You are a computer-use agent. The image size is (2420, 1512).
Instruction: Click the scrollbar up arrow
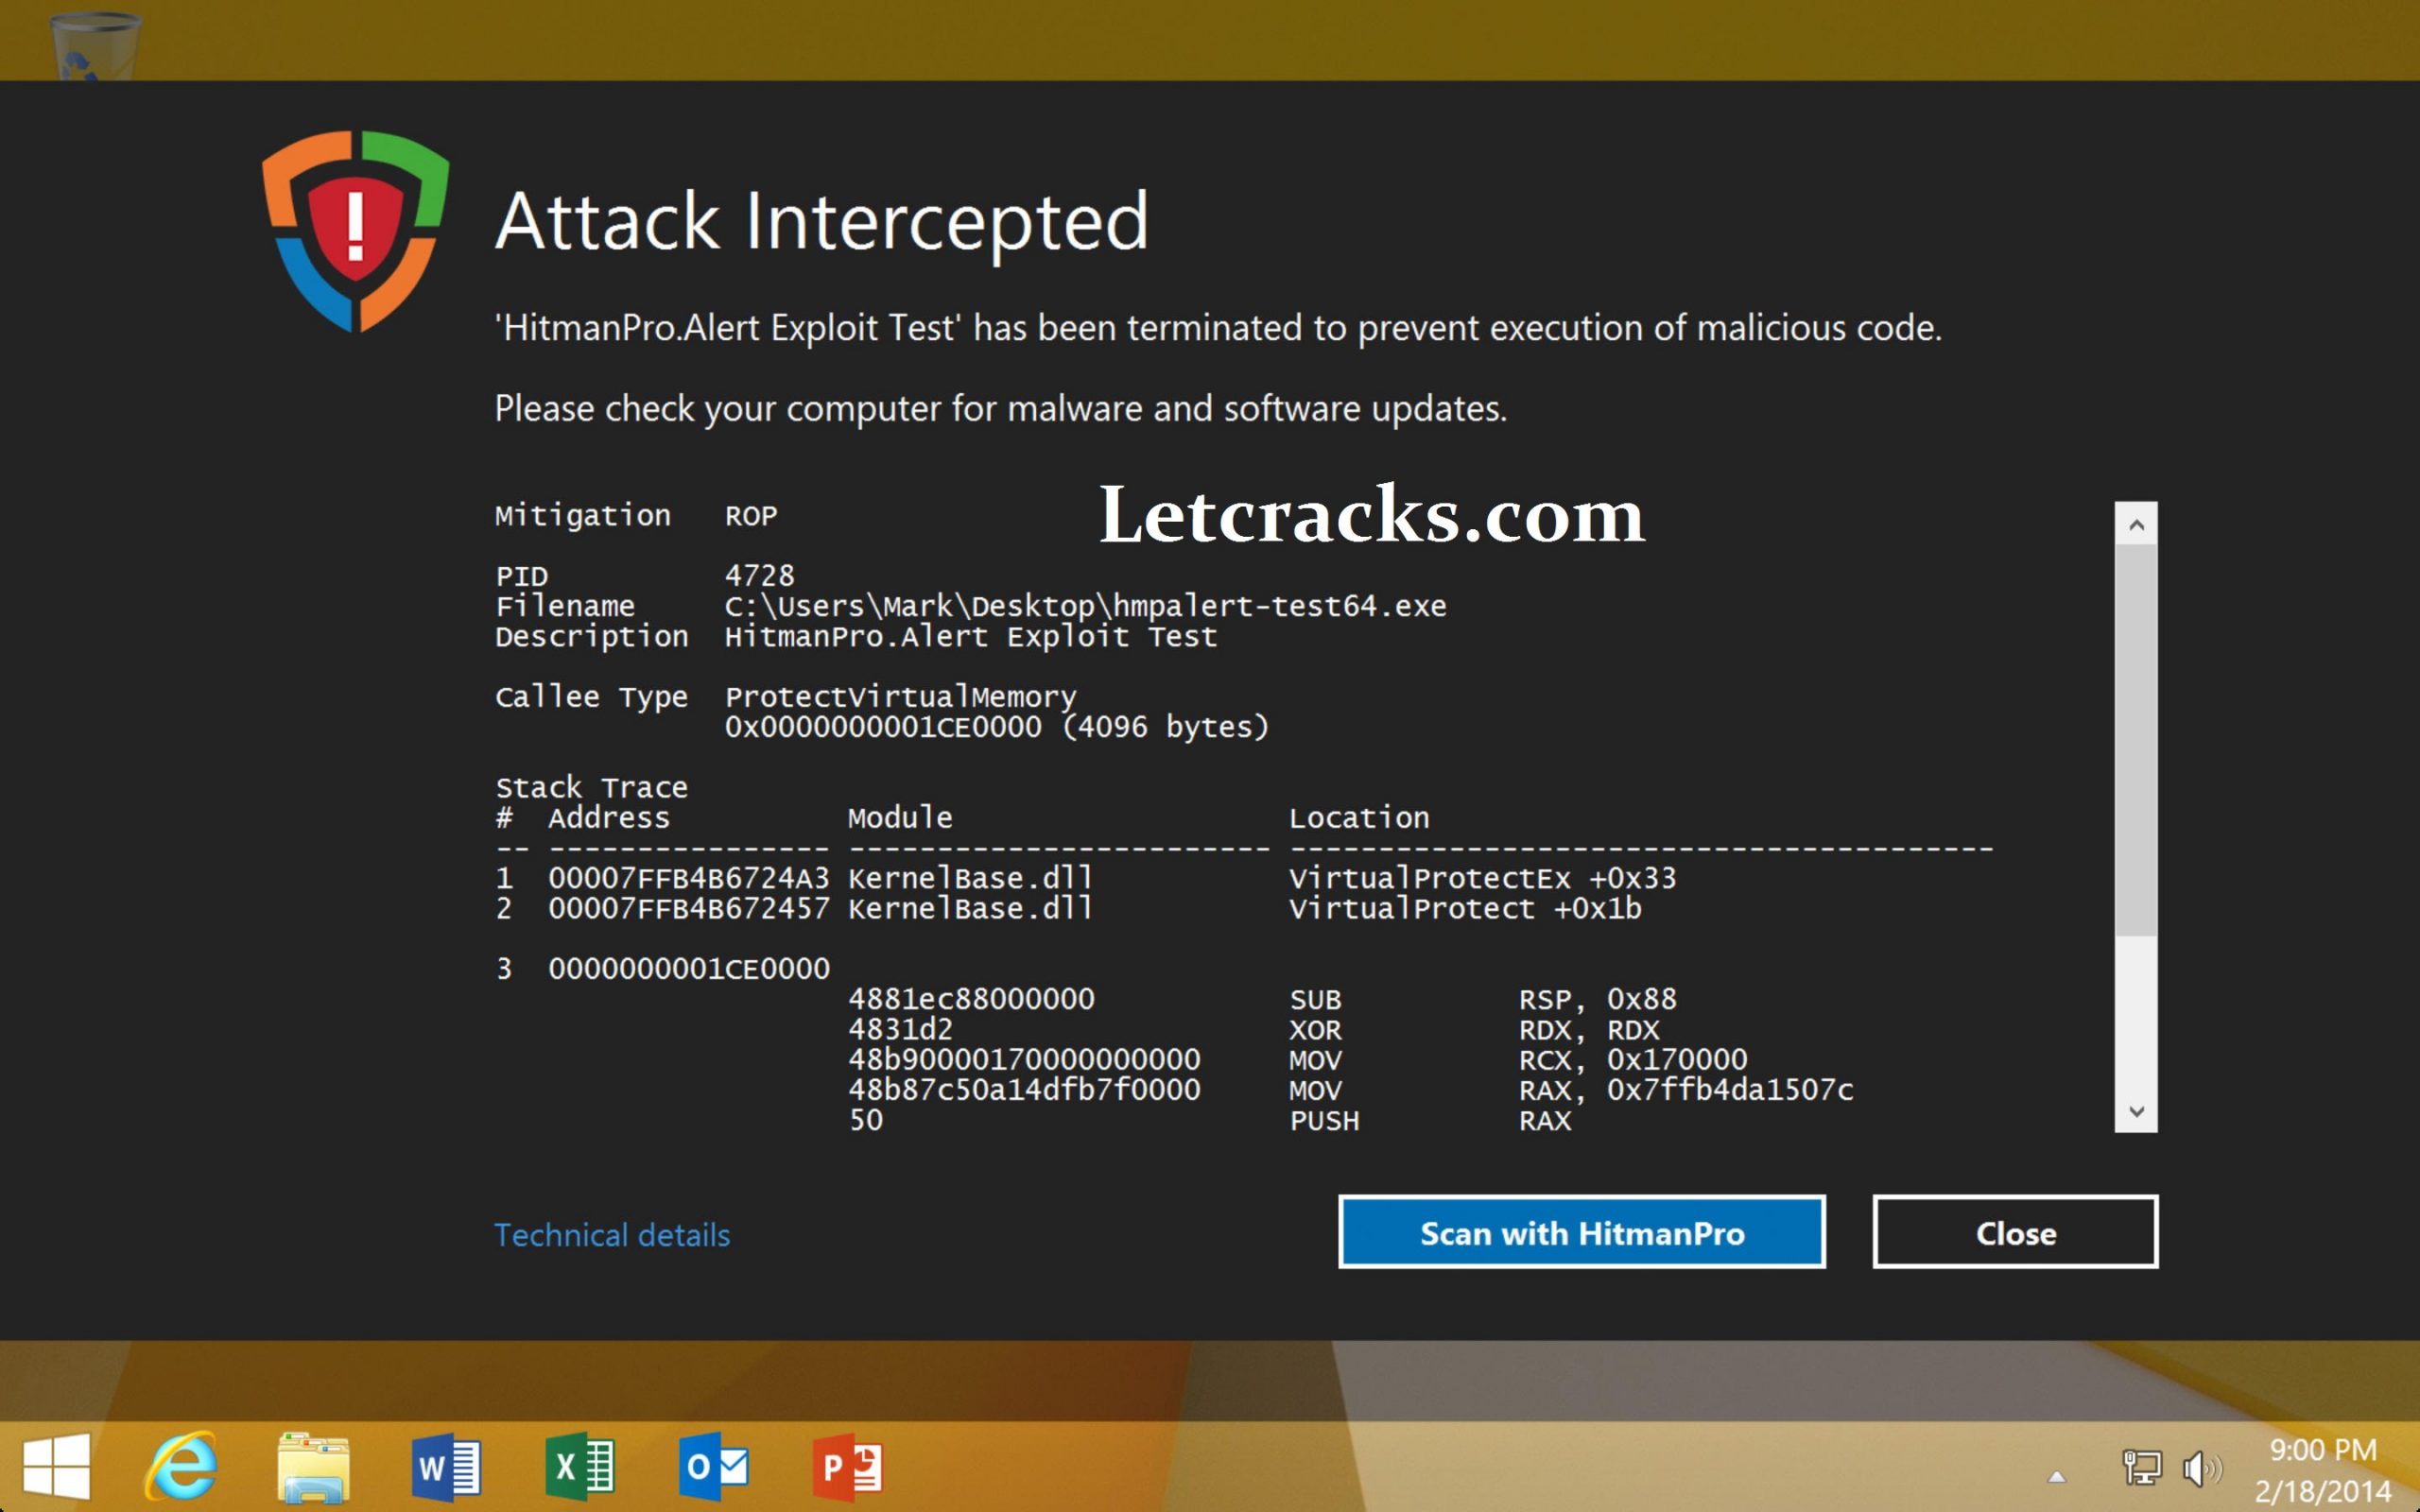(2136, 524)
